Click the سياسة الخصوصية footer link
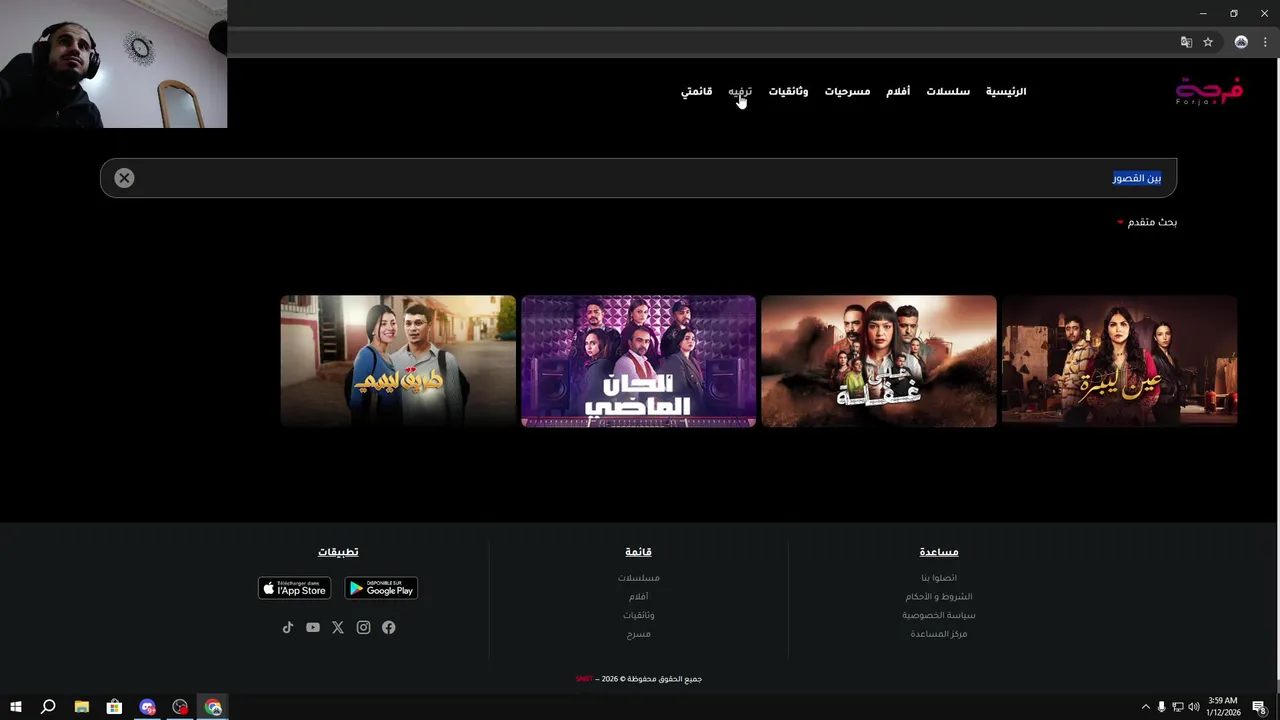 (939, 615)
